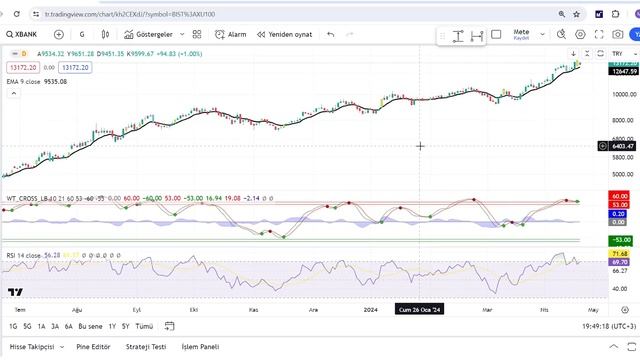
Task: Open the time axis settings icon
Action: [x=624, y=310]
